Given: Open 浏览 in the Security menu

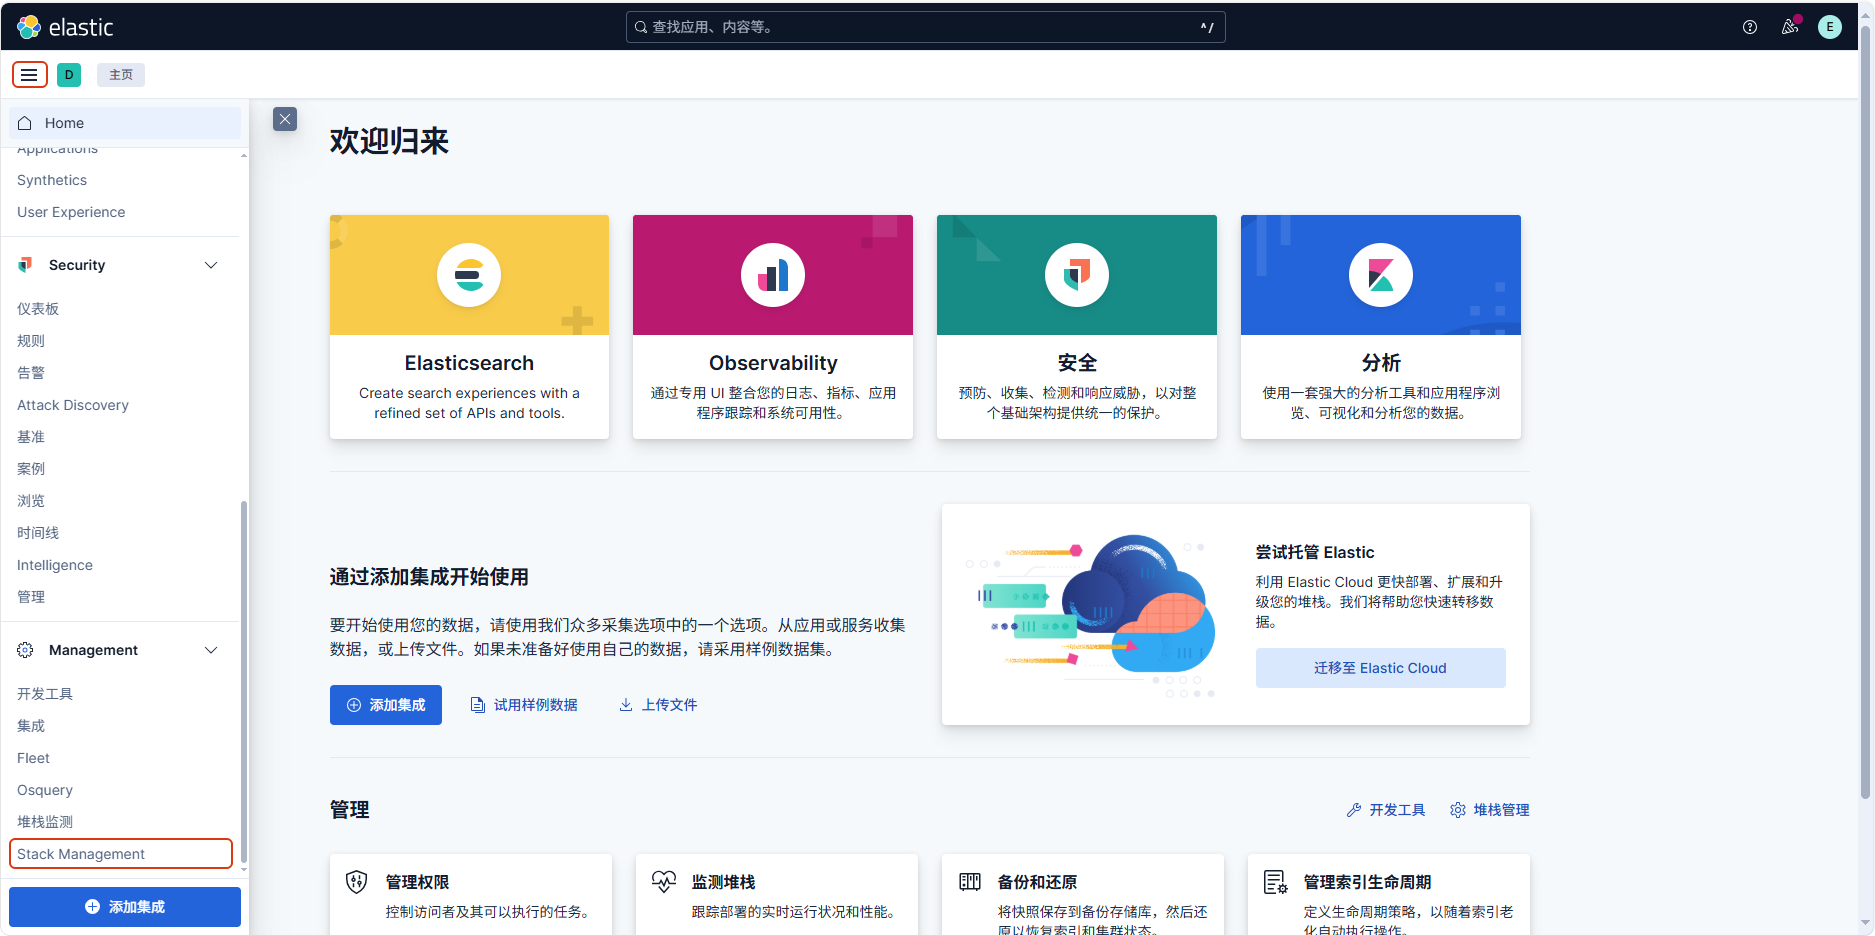Looking at the screenshot, I should click(x=31, y=501).
